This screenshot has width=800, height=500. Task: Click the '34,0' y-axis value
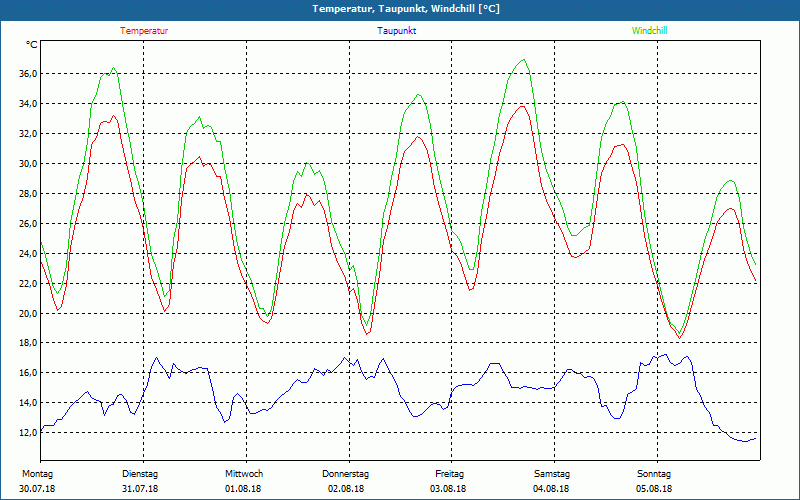(28, 104)
